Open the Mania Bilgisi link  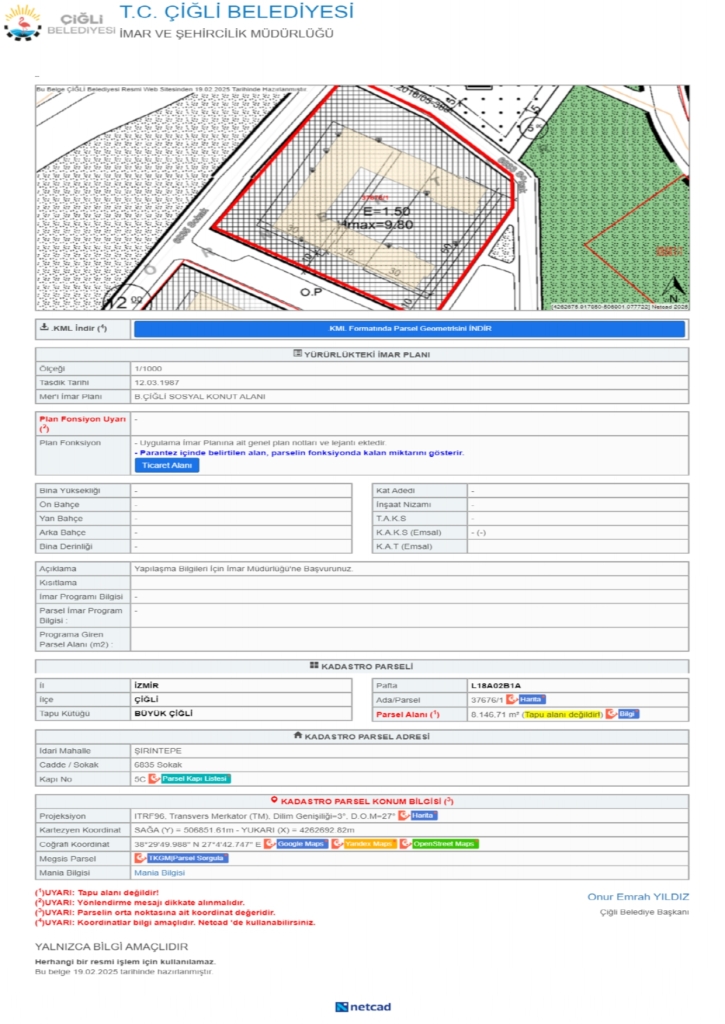point(159,872)
